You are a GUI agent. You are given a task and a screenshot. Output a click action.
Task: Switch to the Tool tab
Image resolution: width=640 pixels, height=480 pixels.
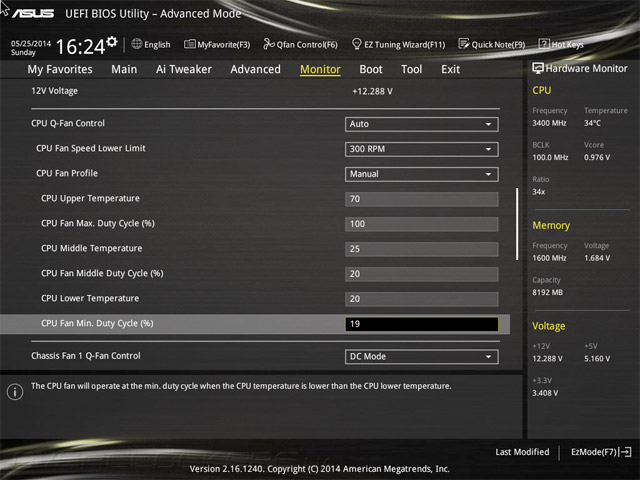(411, 69)
